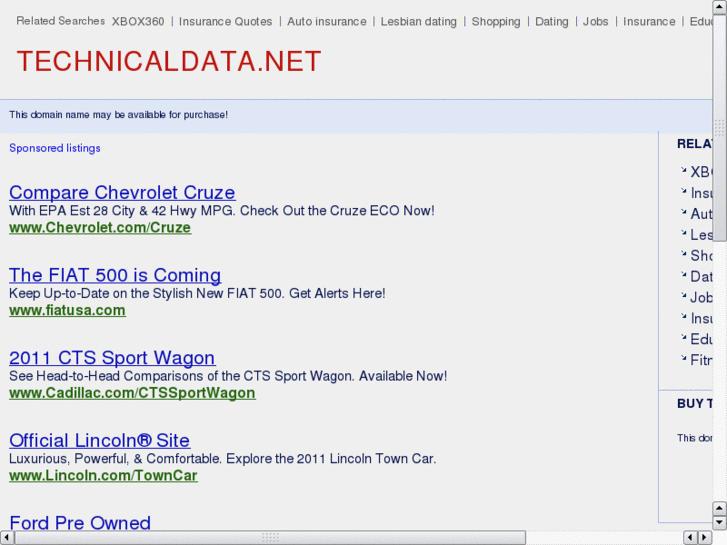This screenshot has width=727, height=545.
Task: Visit www.Chevrolet.com/Cruze URL link
Action: pyautogui.click(x=100, y=227)
